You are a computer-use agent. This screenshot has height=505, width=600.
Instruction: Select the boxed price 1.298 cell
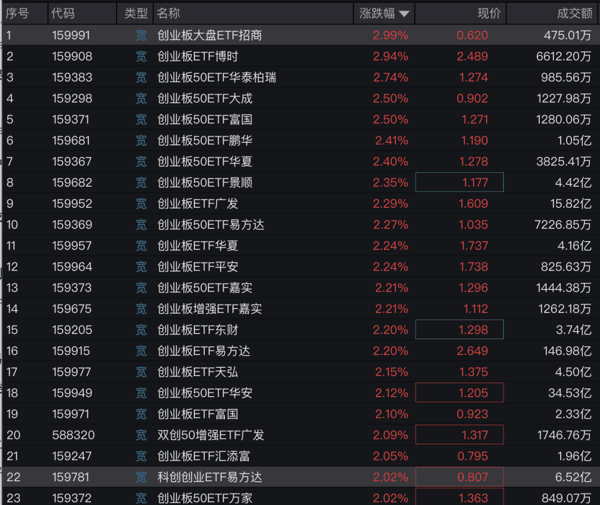click(459, 329)
